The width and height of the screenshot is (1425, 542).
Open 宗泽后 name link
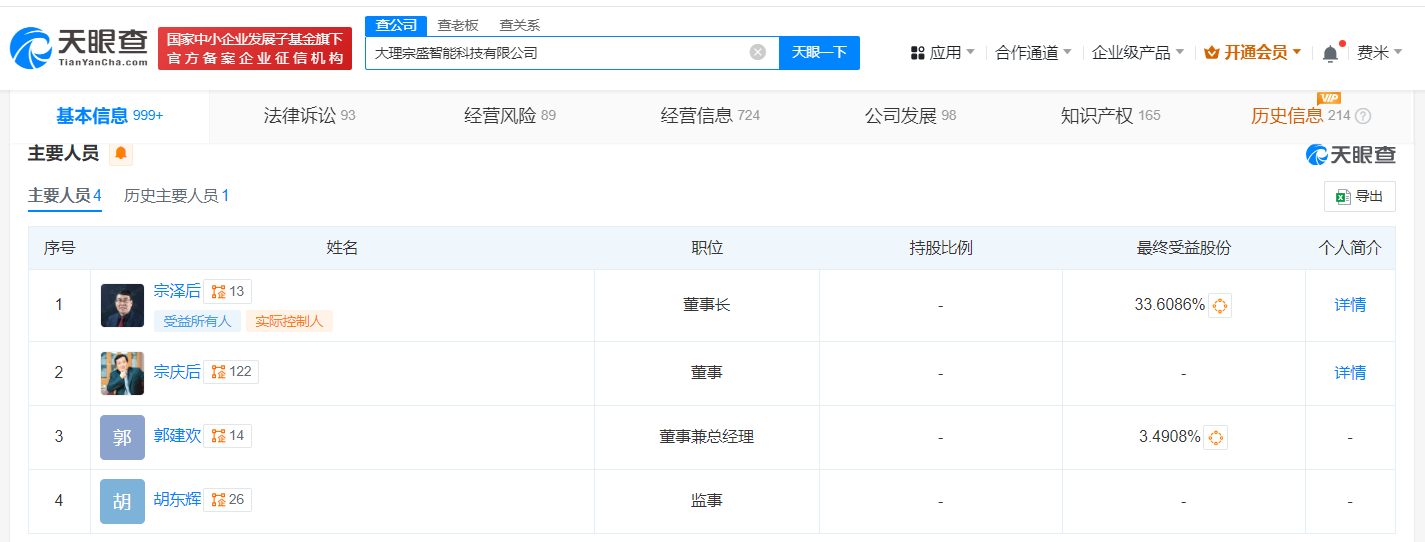[x=177, y=291]
